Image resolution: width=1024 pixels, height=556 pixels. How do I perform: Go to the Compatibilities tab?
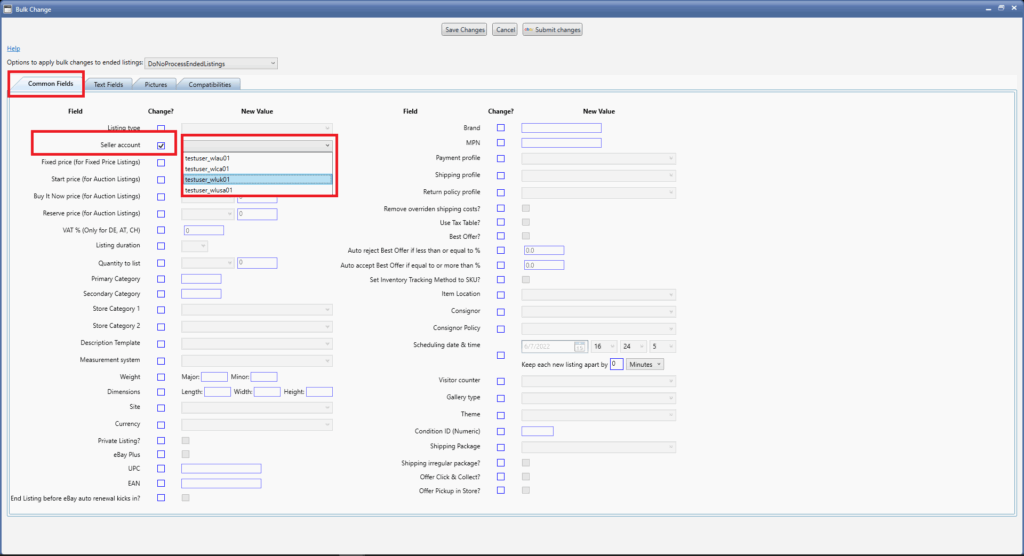(210, 85)
